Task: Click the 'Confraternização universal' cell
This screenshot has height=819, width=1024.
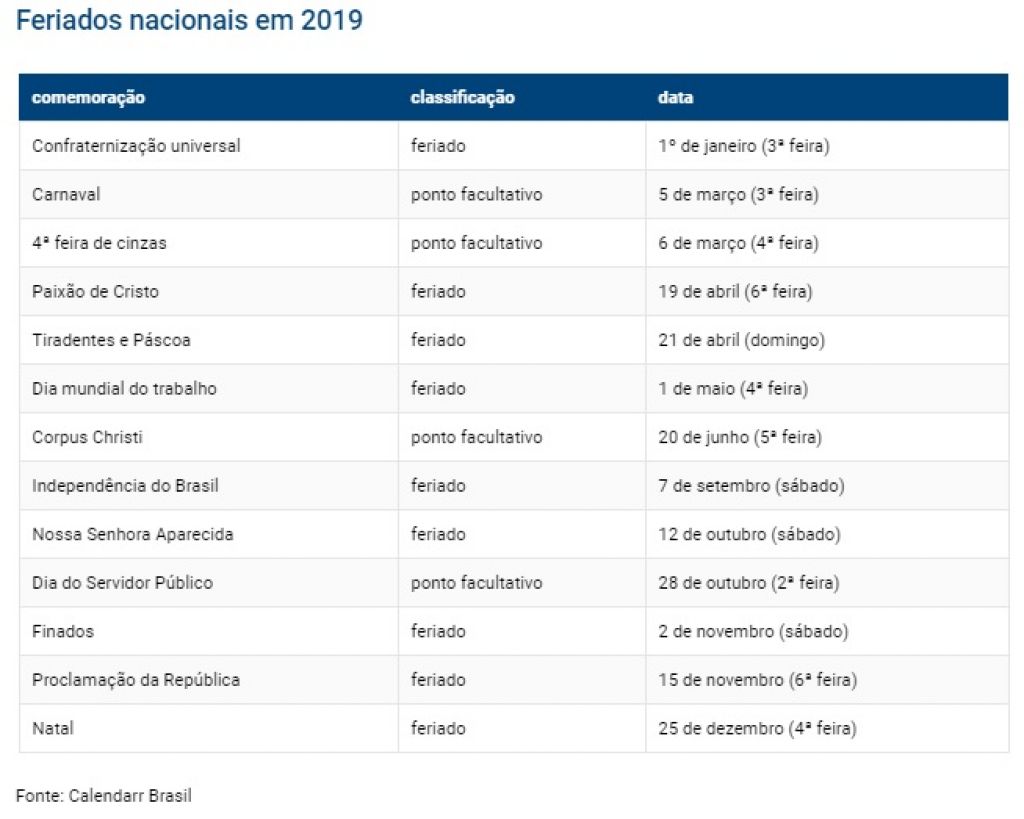Action: (136, 146)
